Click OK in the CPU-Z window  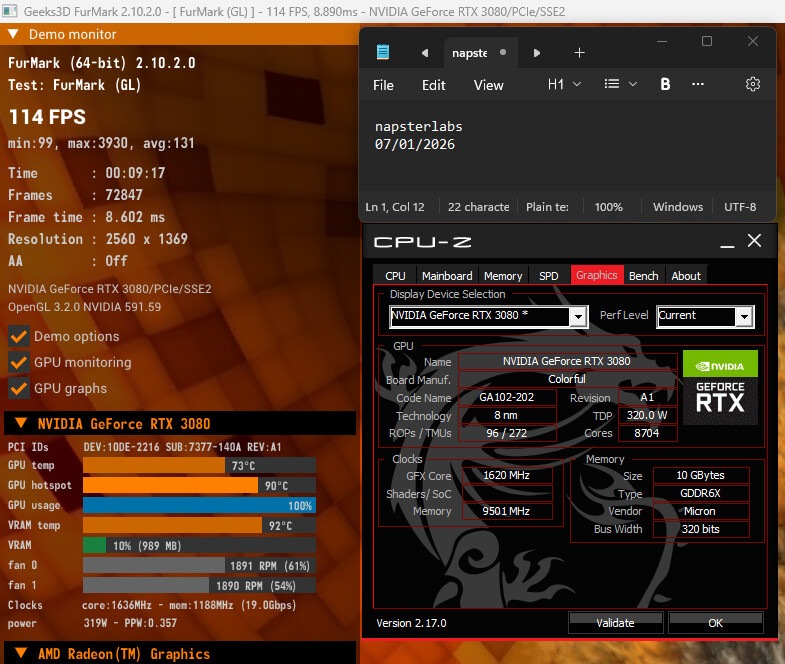click(715, 623)
